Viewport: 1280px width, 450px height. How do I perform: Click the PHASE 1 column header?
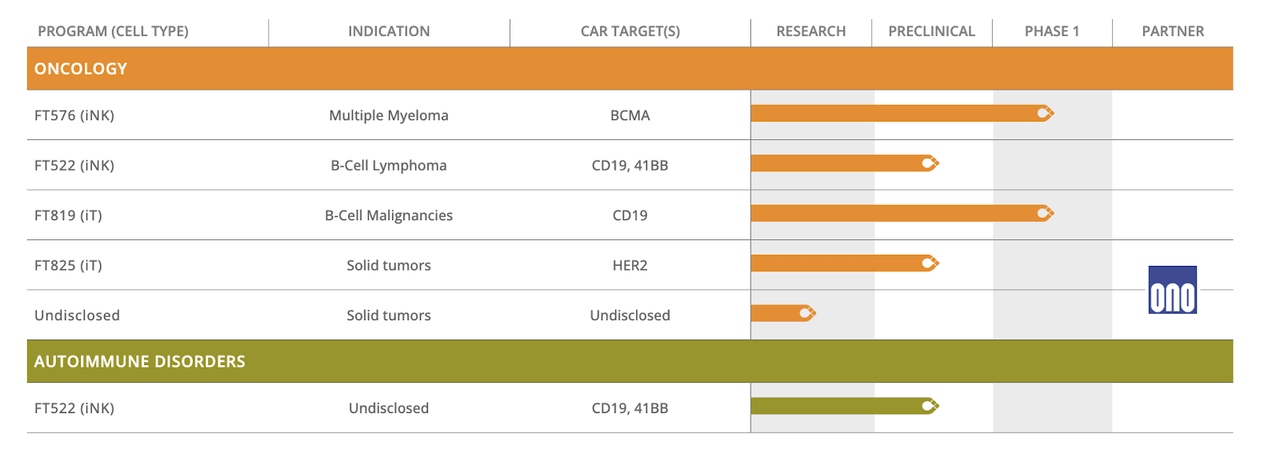tap(1052, 31)
